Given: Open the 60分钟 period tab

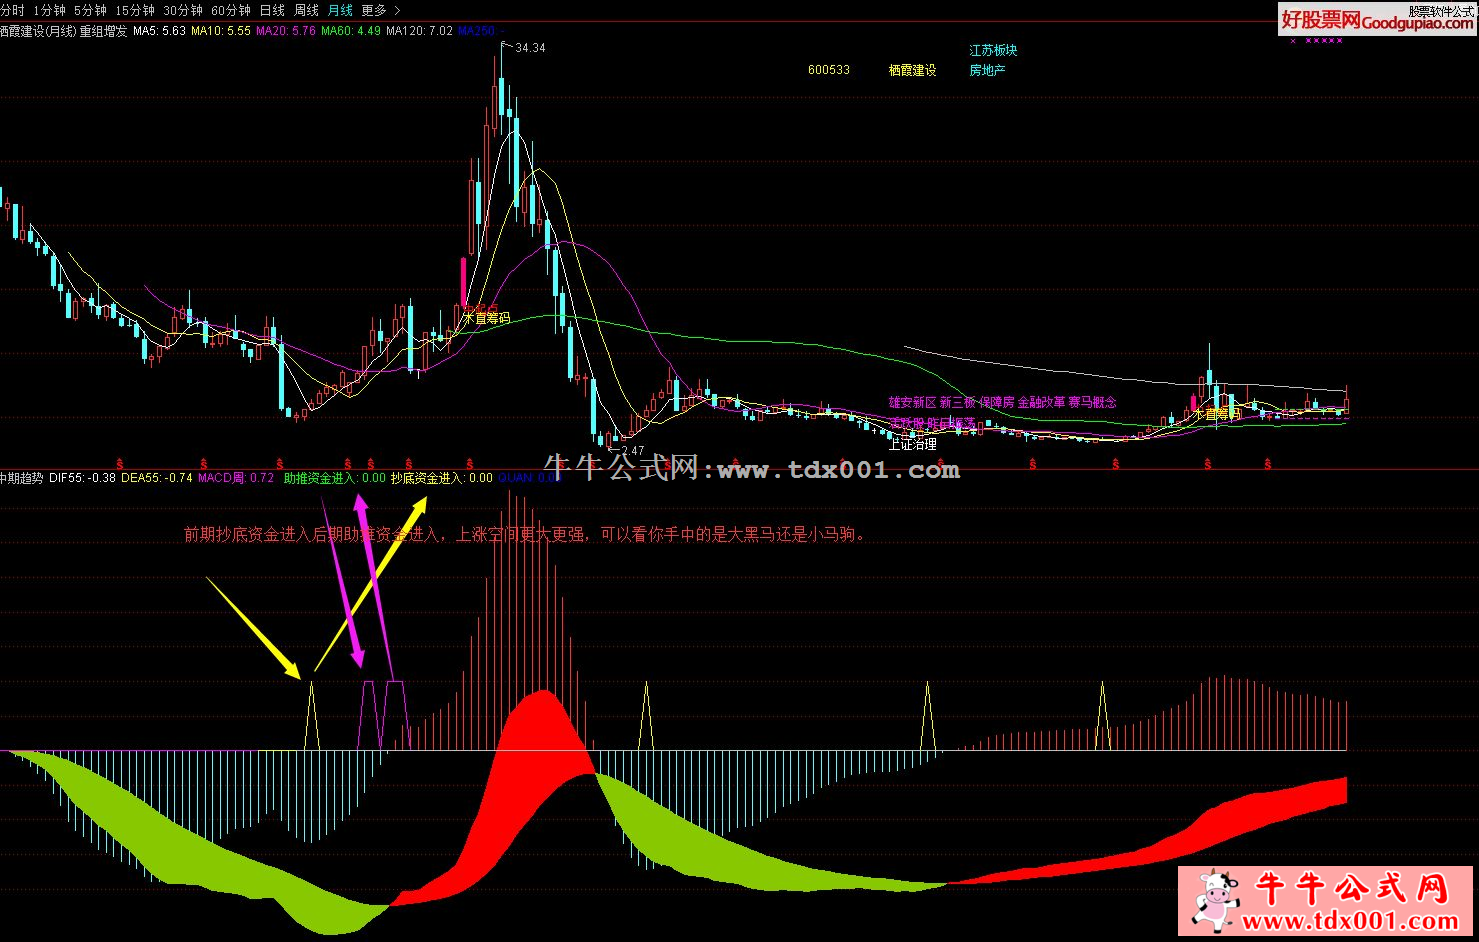Looking at the screenshot, I should click(231, 10).
